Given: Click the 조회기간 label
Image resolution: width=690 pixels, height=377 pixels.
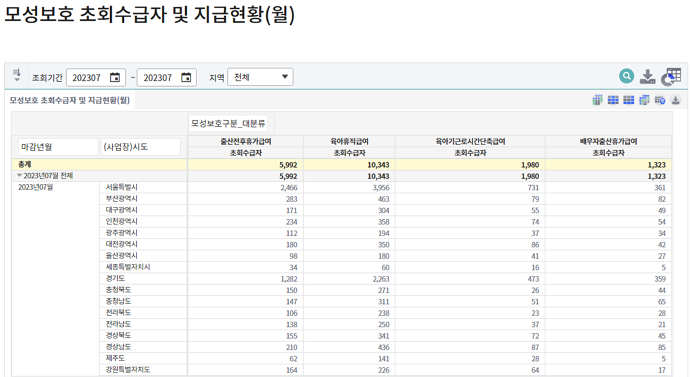Looking at the screenshot, I should coord(47,78).
